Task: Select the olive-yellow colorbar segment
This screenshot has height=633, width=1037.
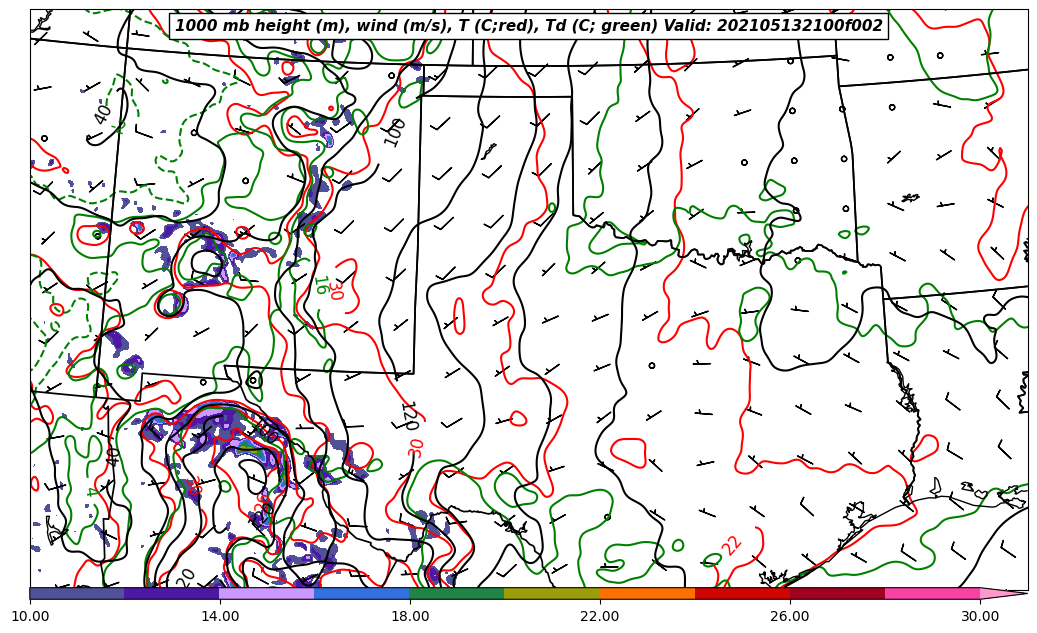Action: tap(552, 593)
